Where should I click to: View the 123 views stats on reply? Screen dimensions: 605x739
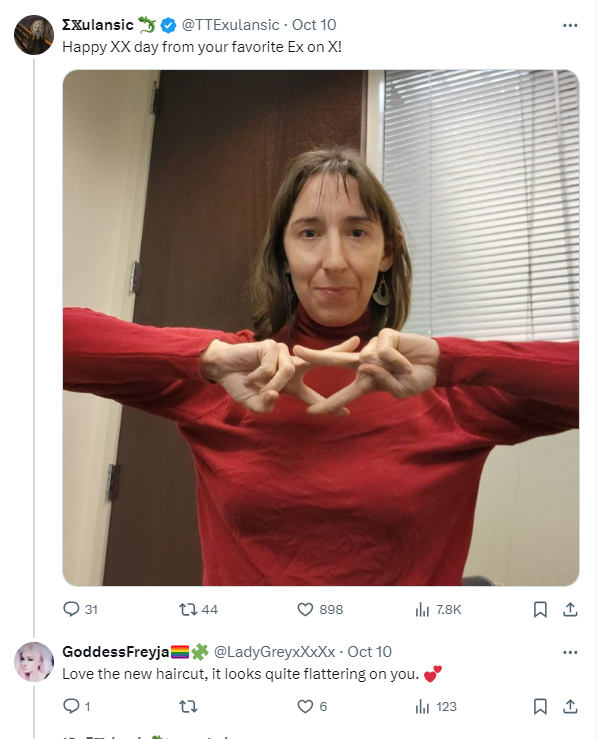click(436, 706)
